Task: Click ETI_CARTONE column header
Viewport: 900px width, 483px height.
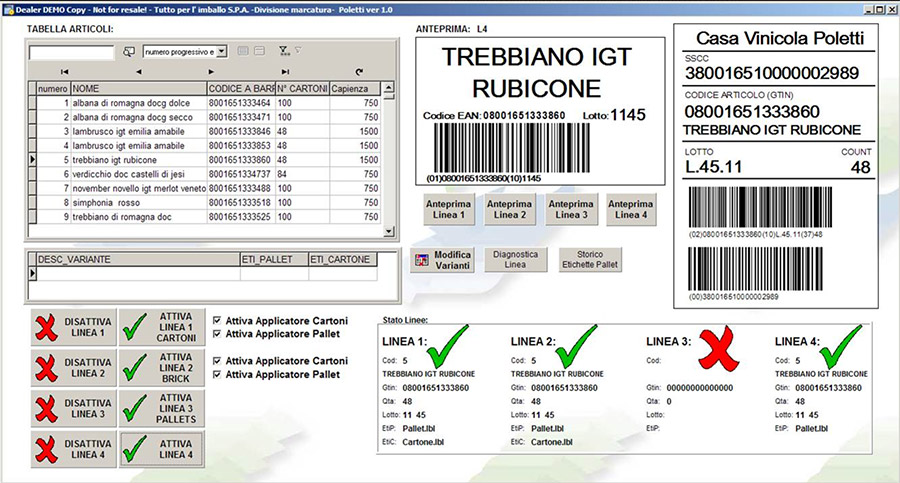Action: (x=343, y=260)
